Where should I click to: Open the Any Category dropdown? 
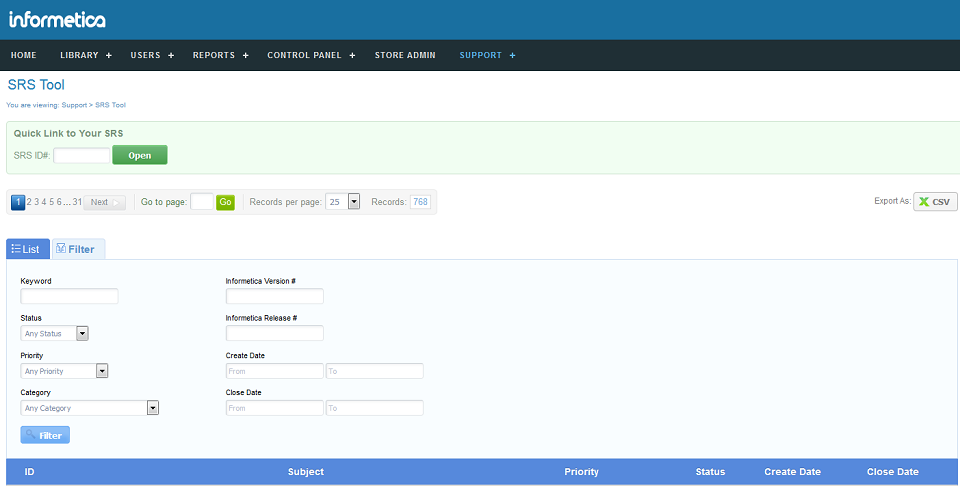point(89,408)
